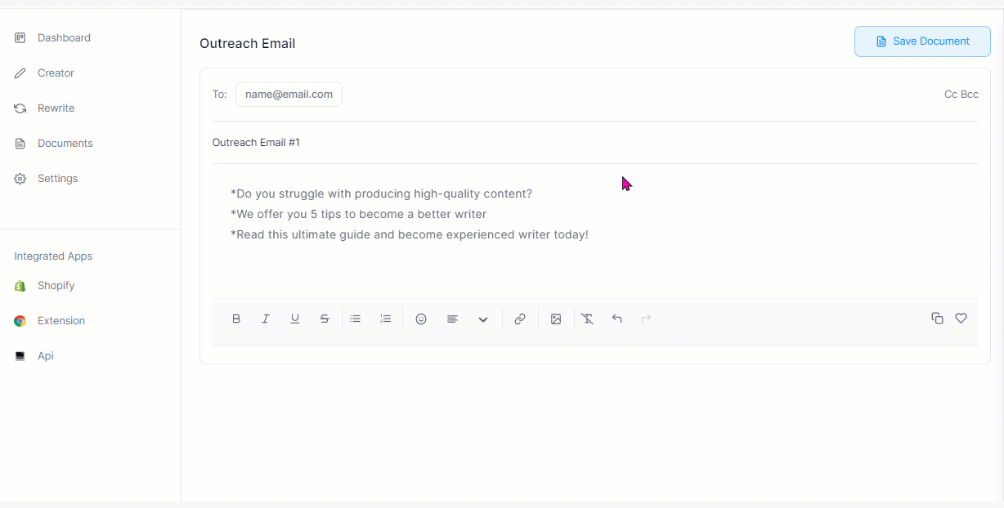1004x508 pixels.
Task: Go to Documents in the sidebar
Action: (65, 143)
